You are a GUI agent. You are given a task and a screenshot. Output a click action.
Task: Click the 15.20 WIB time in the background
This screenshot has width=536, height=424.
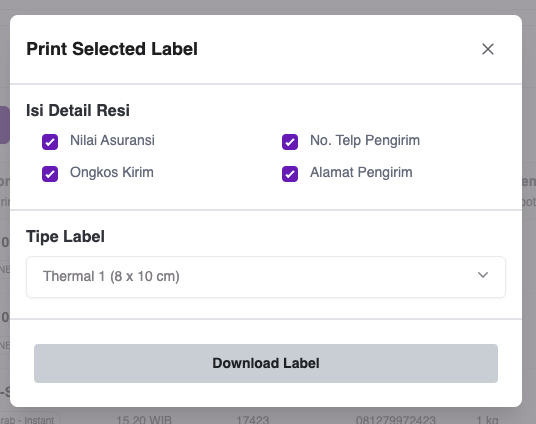tap(144, 420)
